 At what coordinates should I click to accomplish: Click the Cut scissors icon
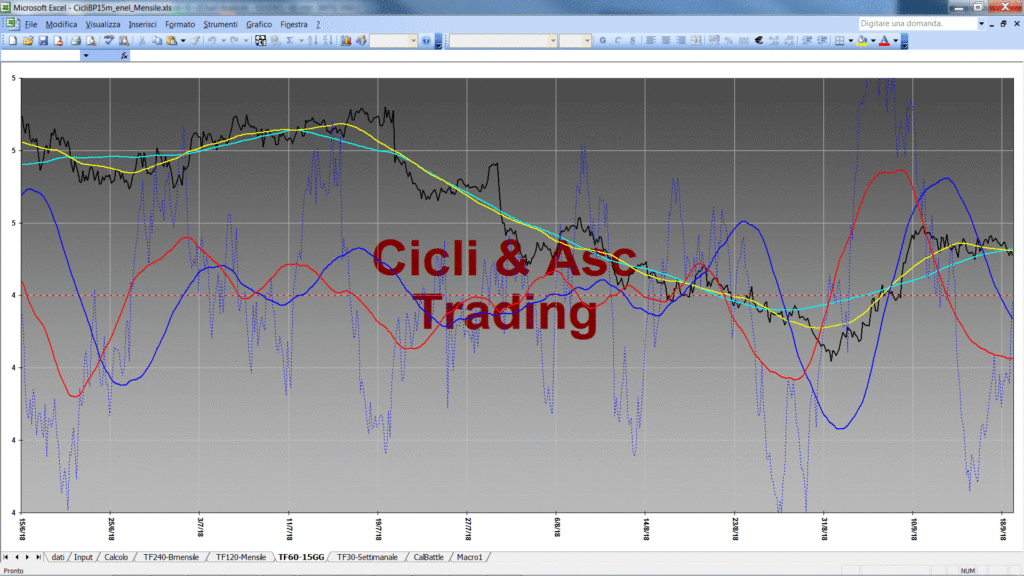coord(141,40)
